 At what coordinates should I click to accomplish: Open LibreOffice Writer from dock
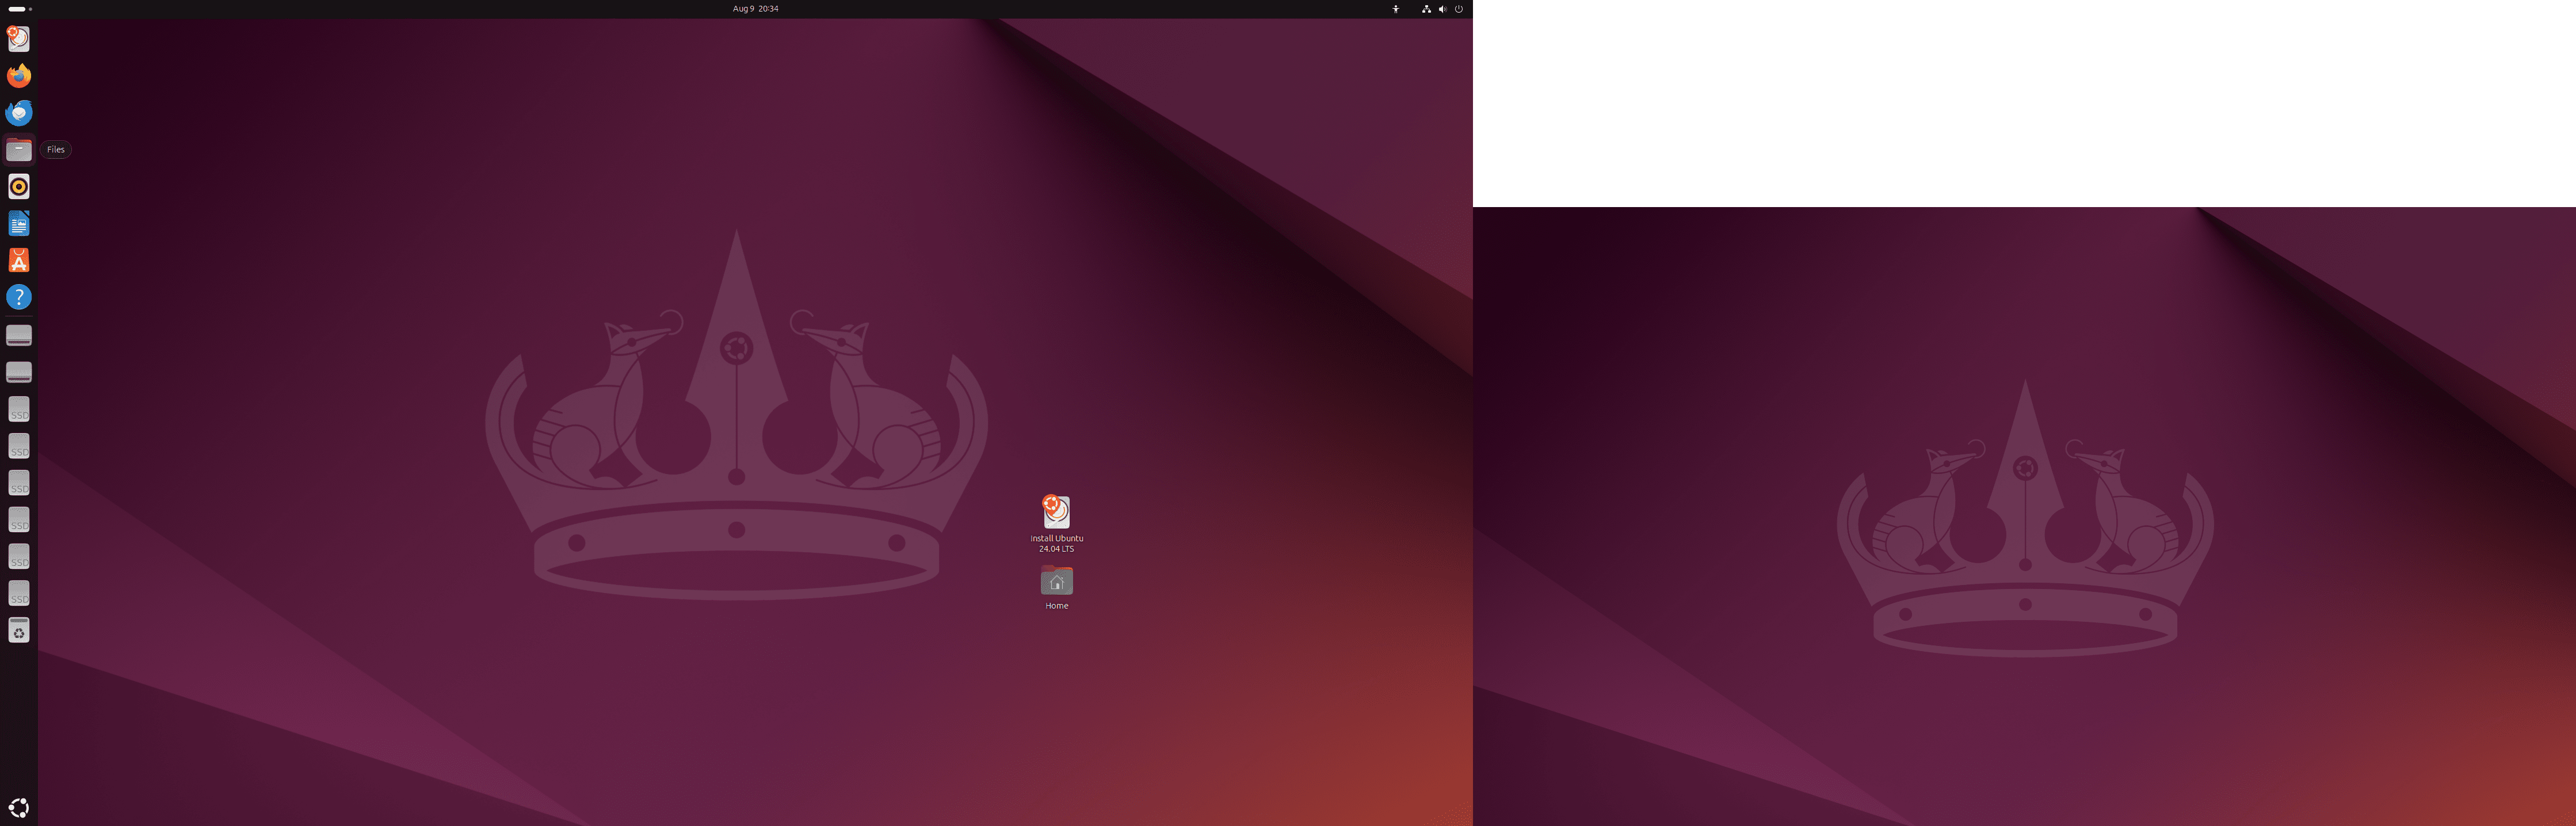pos(19,224)
